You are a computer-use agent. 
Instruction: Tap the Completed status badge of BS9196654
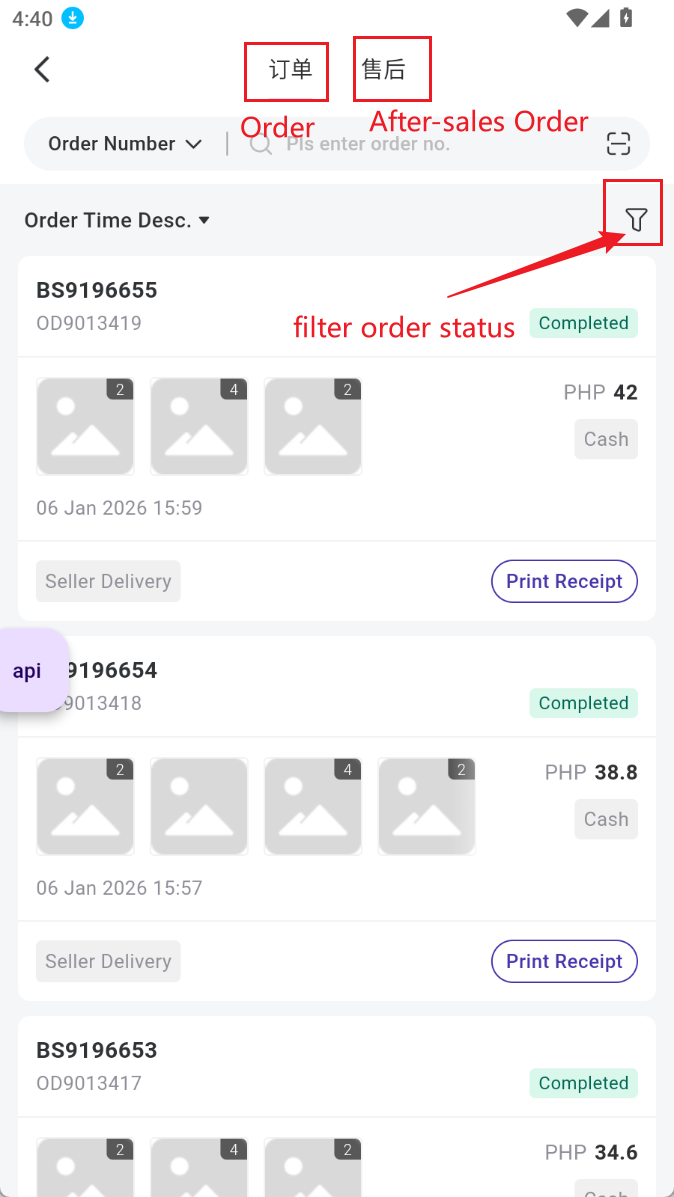pyautogui.click(x=583, y=703)
